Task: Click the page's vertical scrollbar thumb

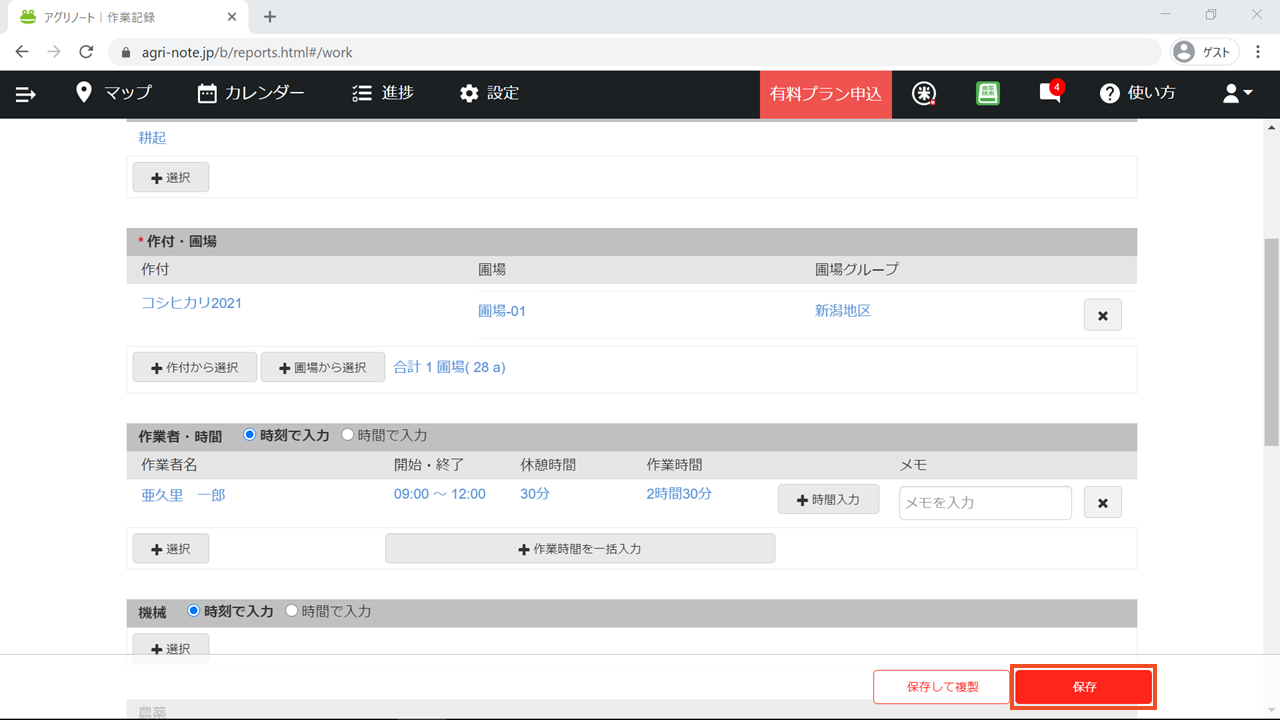Action: (1271, 340)
